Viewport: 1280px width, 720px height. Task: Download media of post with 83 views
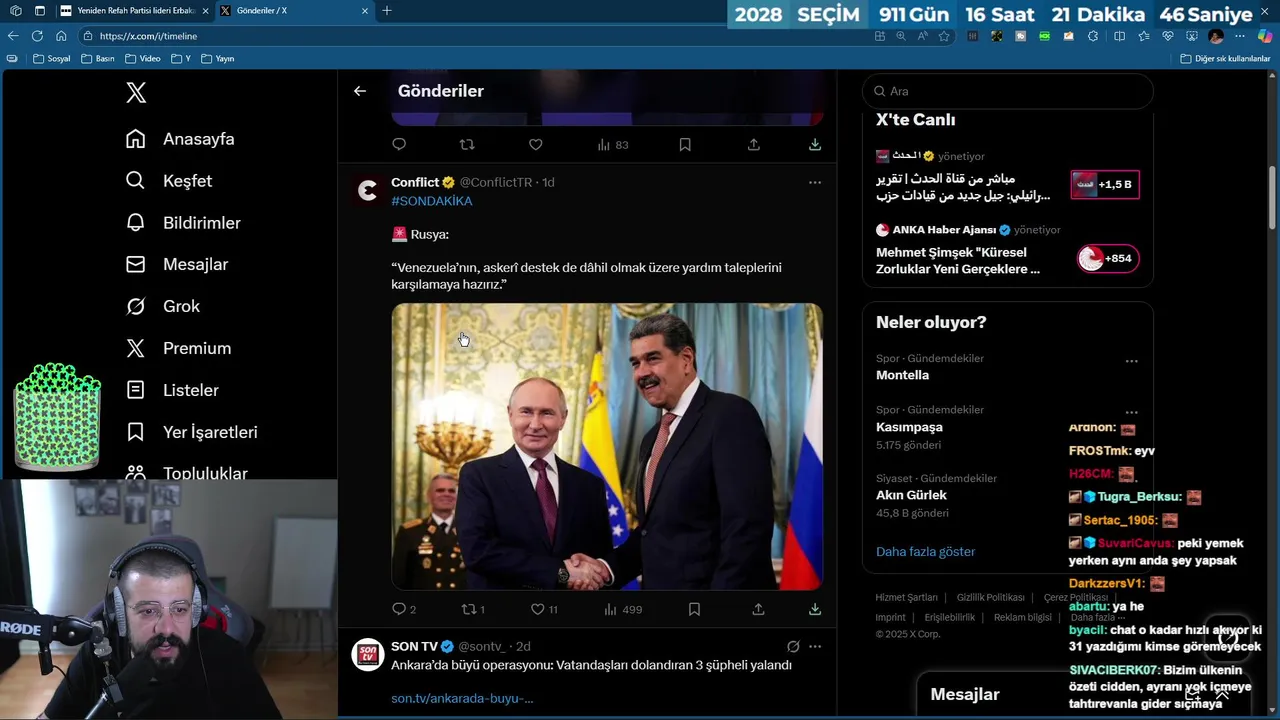click(x=815, y=144)
